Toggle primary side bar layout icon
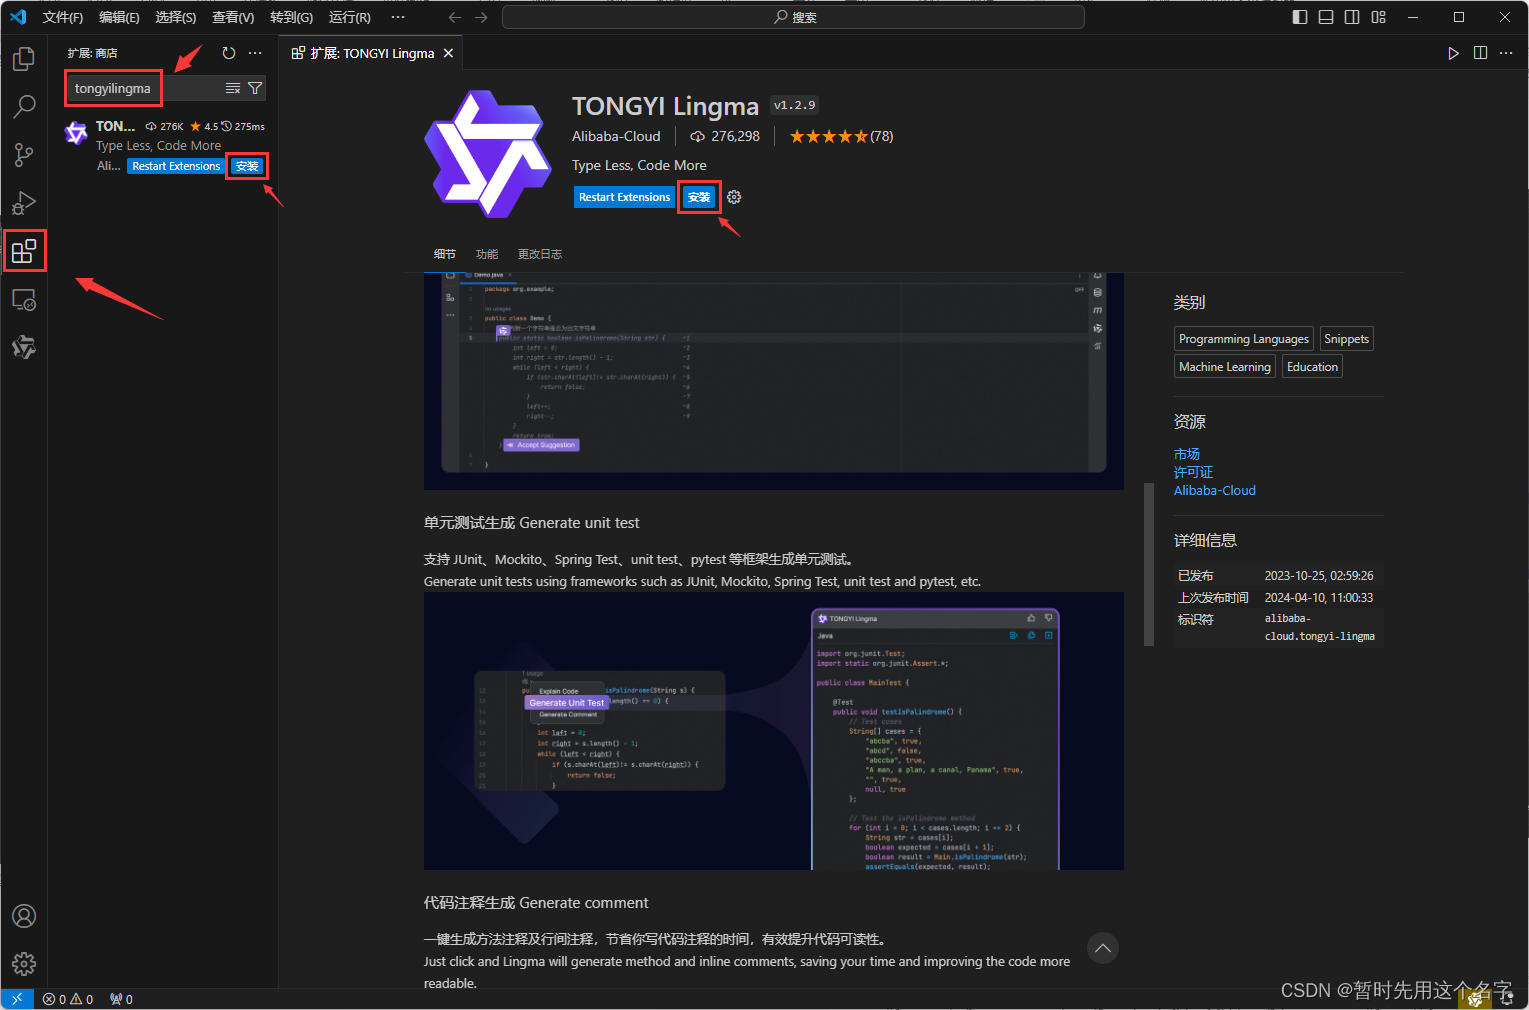This screenshot has width=1529, height=1010. (1300, 17)
